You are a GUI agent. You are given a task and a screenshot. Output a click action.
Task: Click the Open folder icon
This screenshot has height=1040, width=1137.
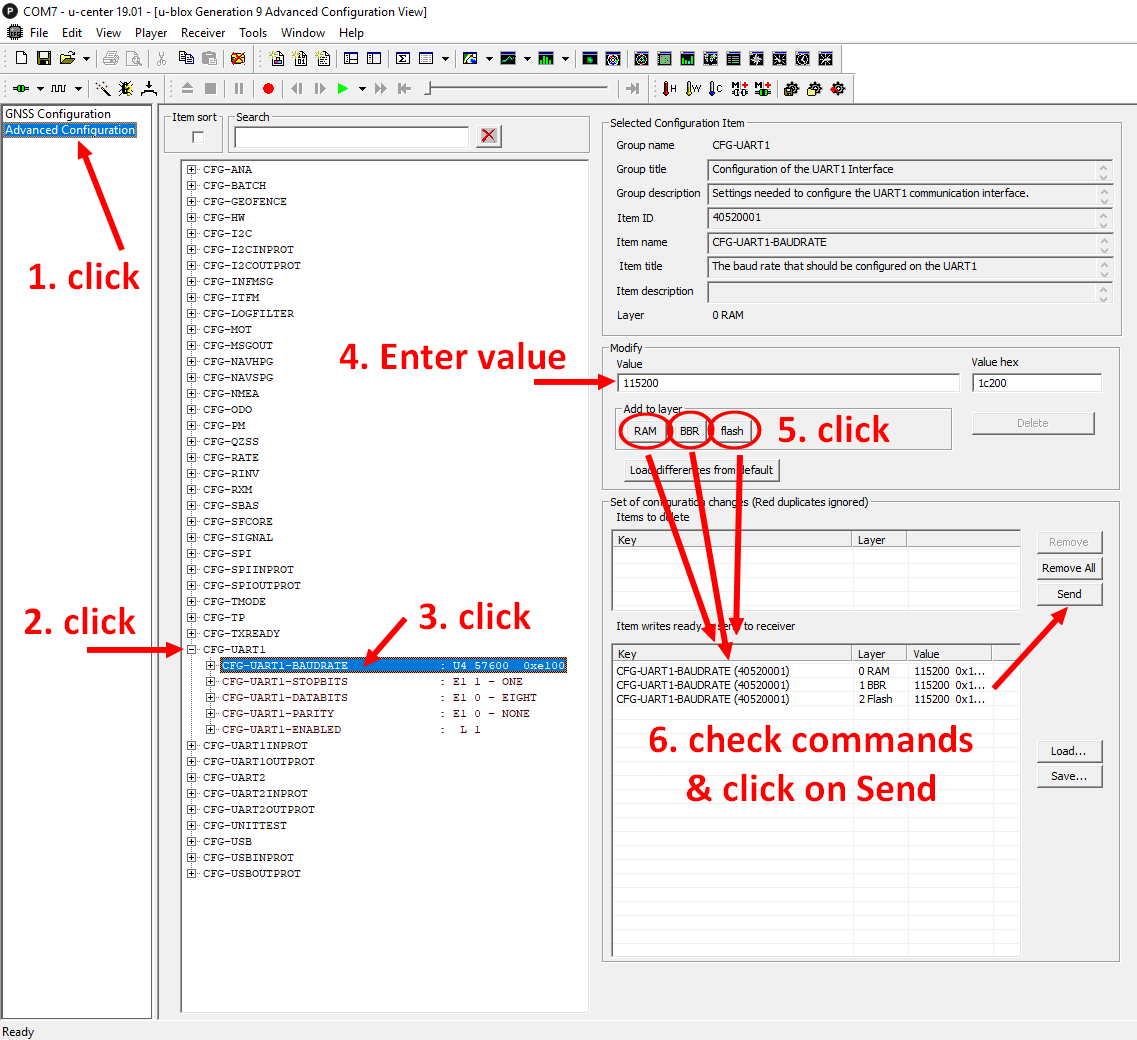tap(67, 59)
